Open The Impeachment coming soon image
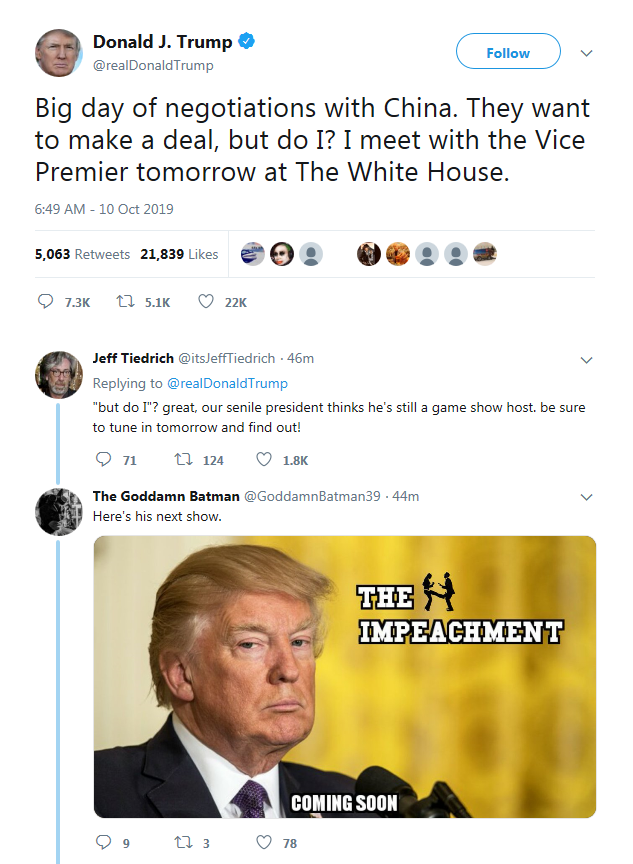633x864 pixels. 345,677
